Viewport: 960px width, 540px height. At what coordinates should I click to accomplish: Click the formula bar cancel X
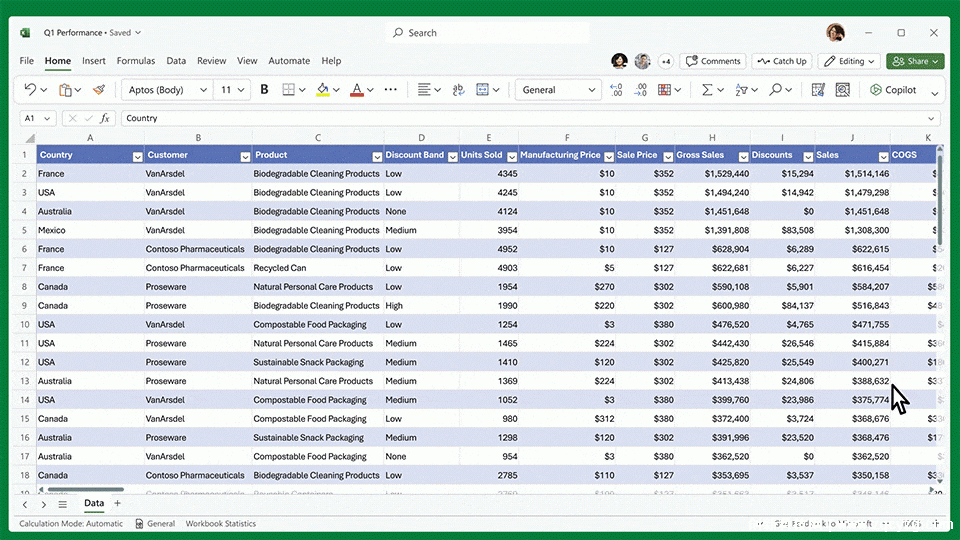[72, 118]
